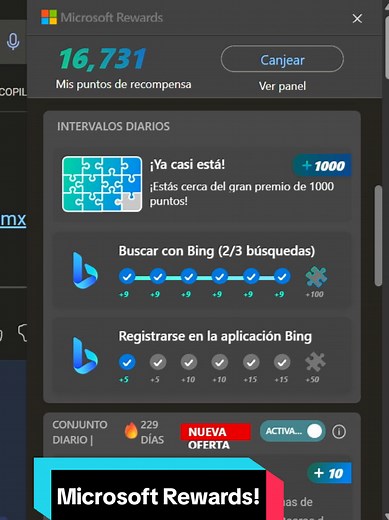Click the Canjear redeem button

coord(282,59)
